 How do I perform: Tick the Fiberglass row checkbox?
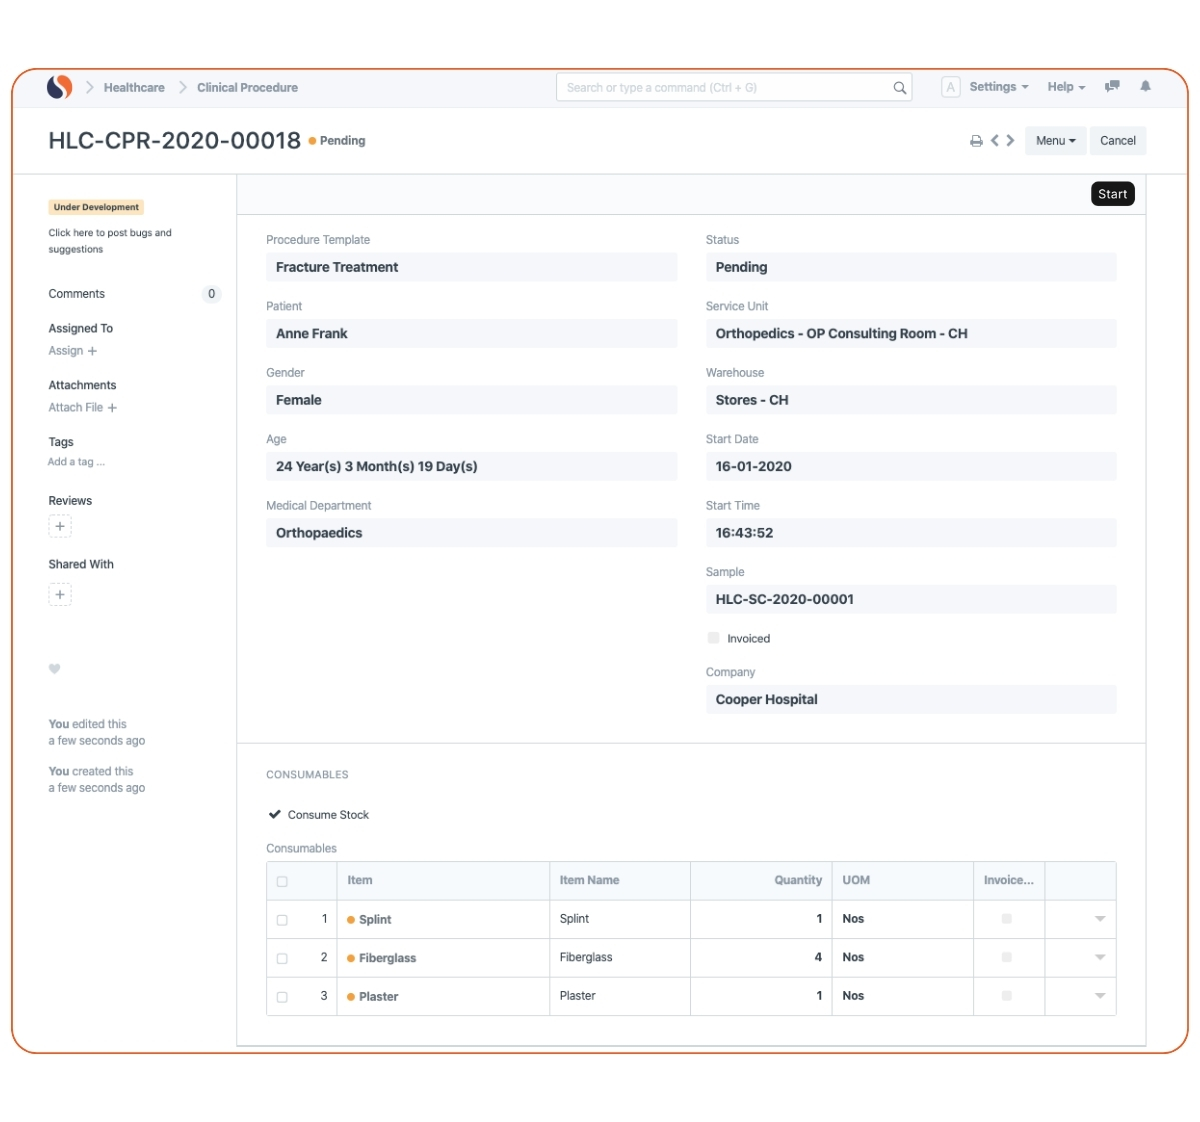pyautogui.click(x=282, y=958)
